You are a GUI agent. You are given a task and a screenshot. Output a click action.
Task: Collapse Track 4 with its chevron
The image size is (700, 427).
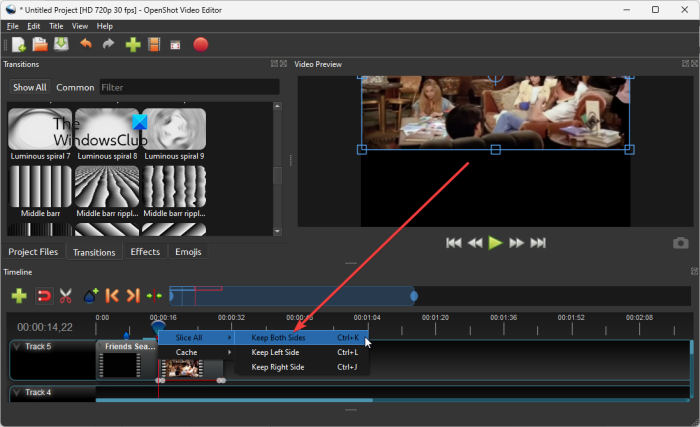point(17,392)
